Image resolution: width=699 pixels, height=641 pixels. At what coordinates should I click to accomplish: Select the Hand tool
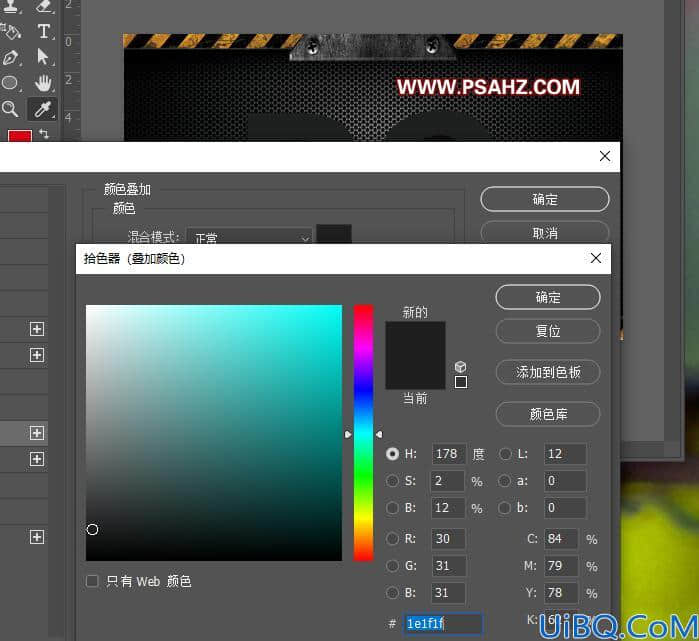tap(43, 83)
